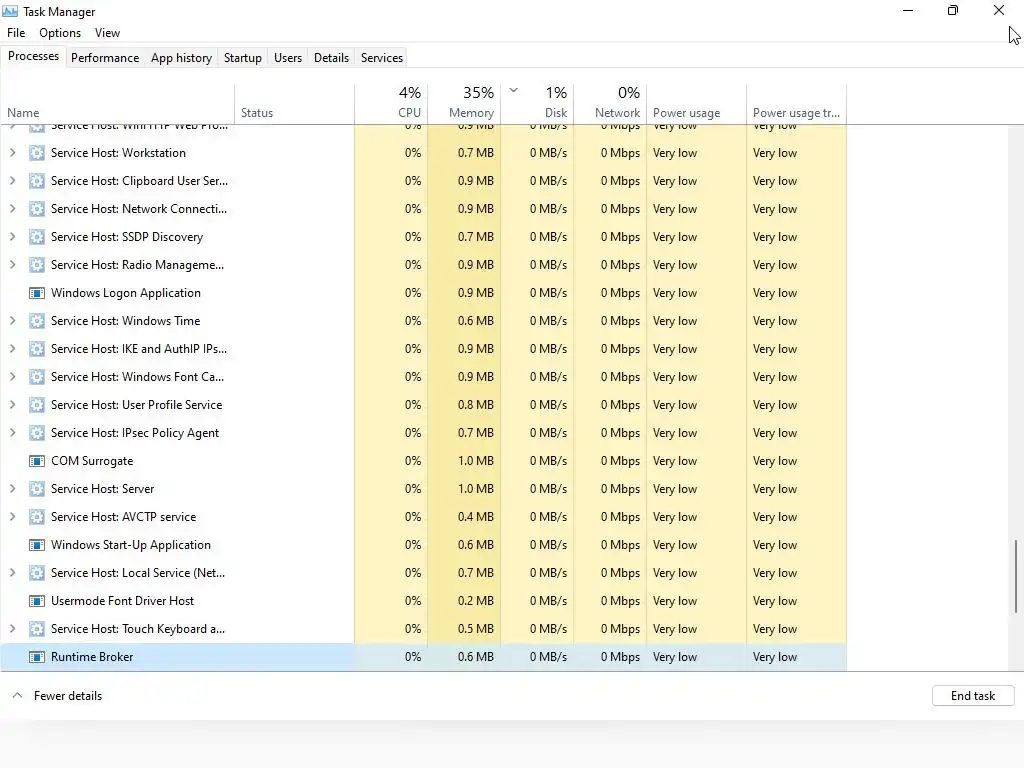
Task: Open the View menu
Action: tap(107, 33)
